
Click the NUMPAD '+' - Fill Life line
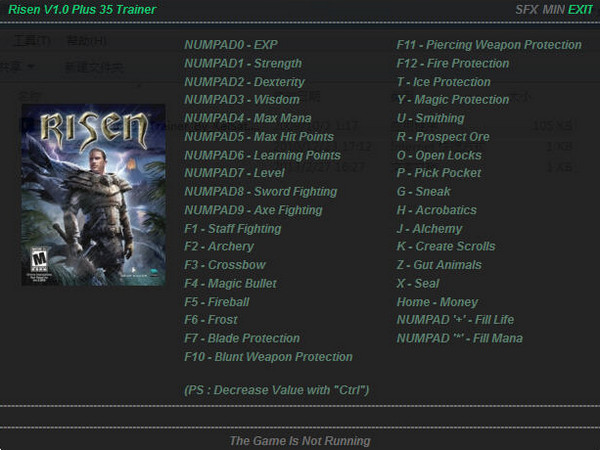pos(455,320)
